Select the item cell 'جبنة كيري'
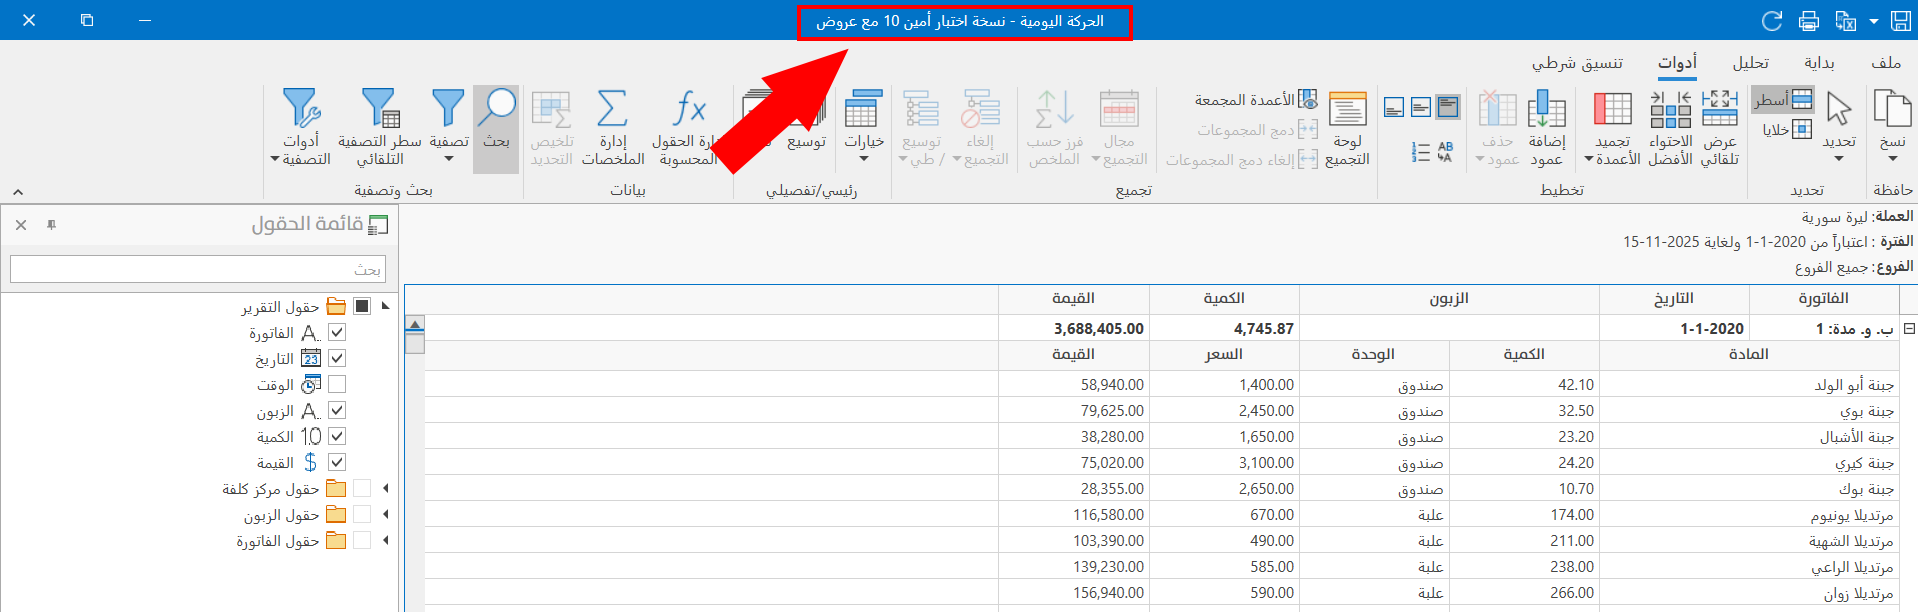This screenshot has height=612, width=1918. click(x=1749, y=463)
